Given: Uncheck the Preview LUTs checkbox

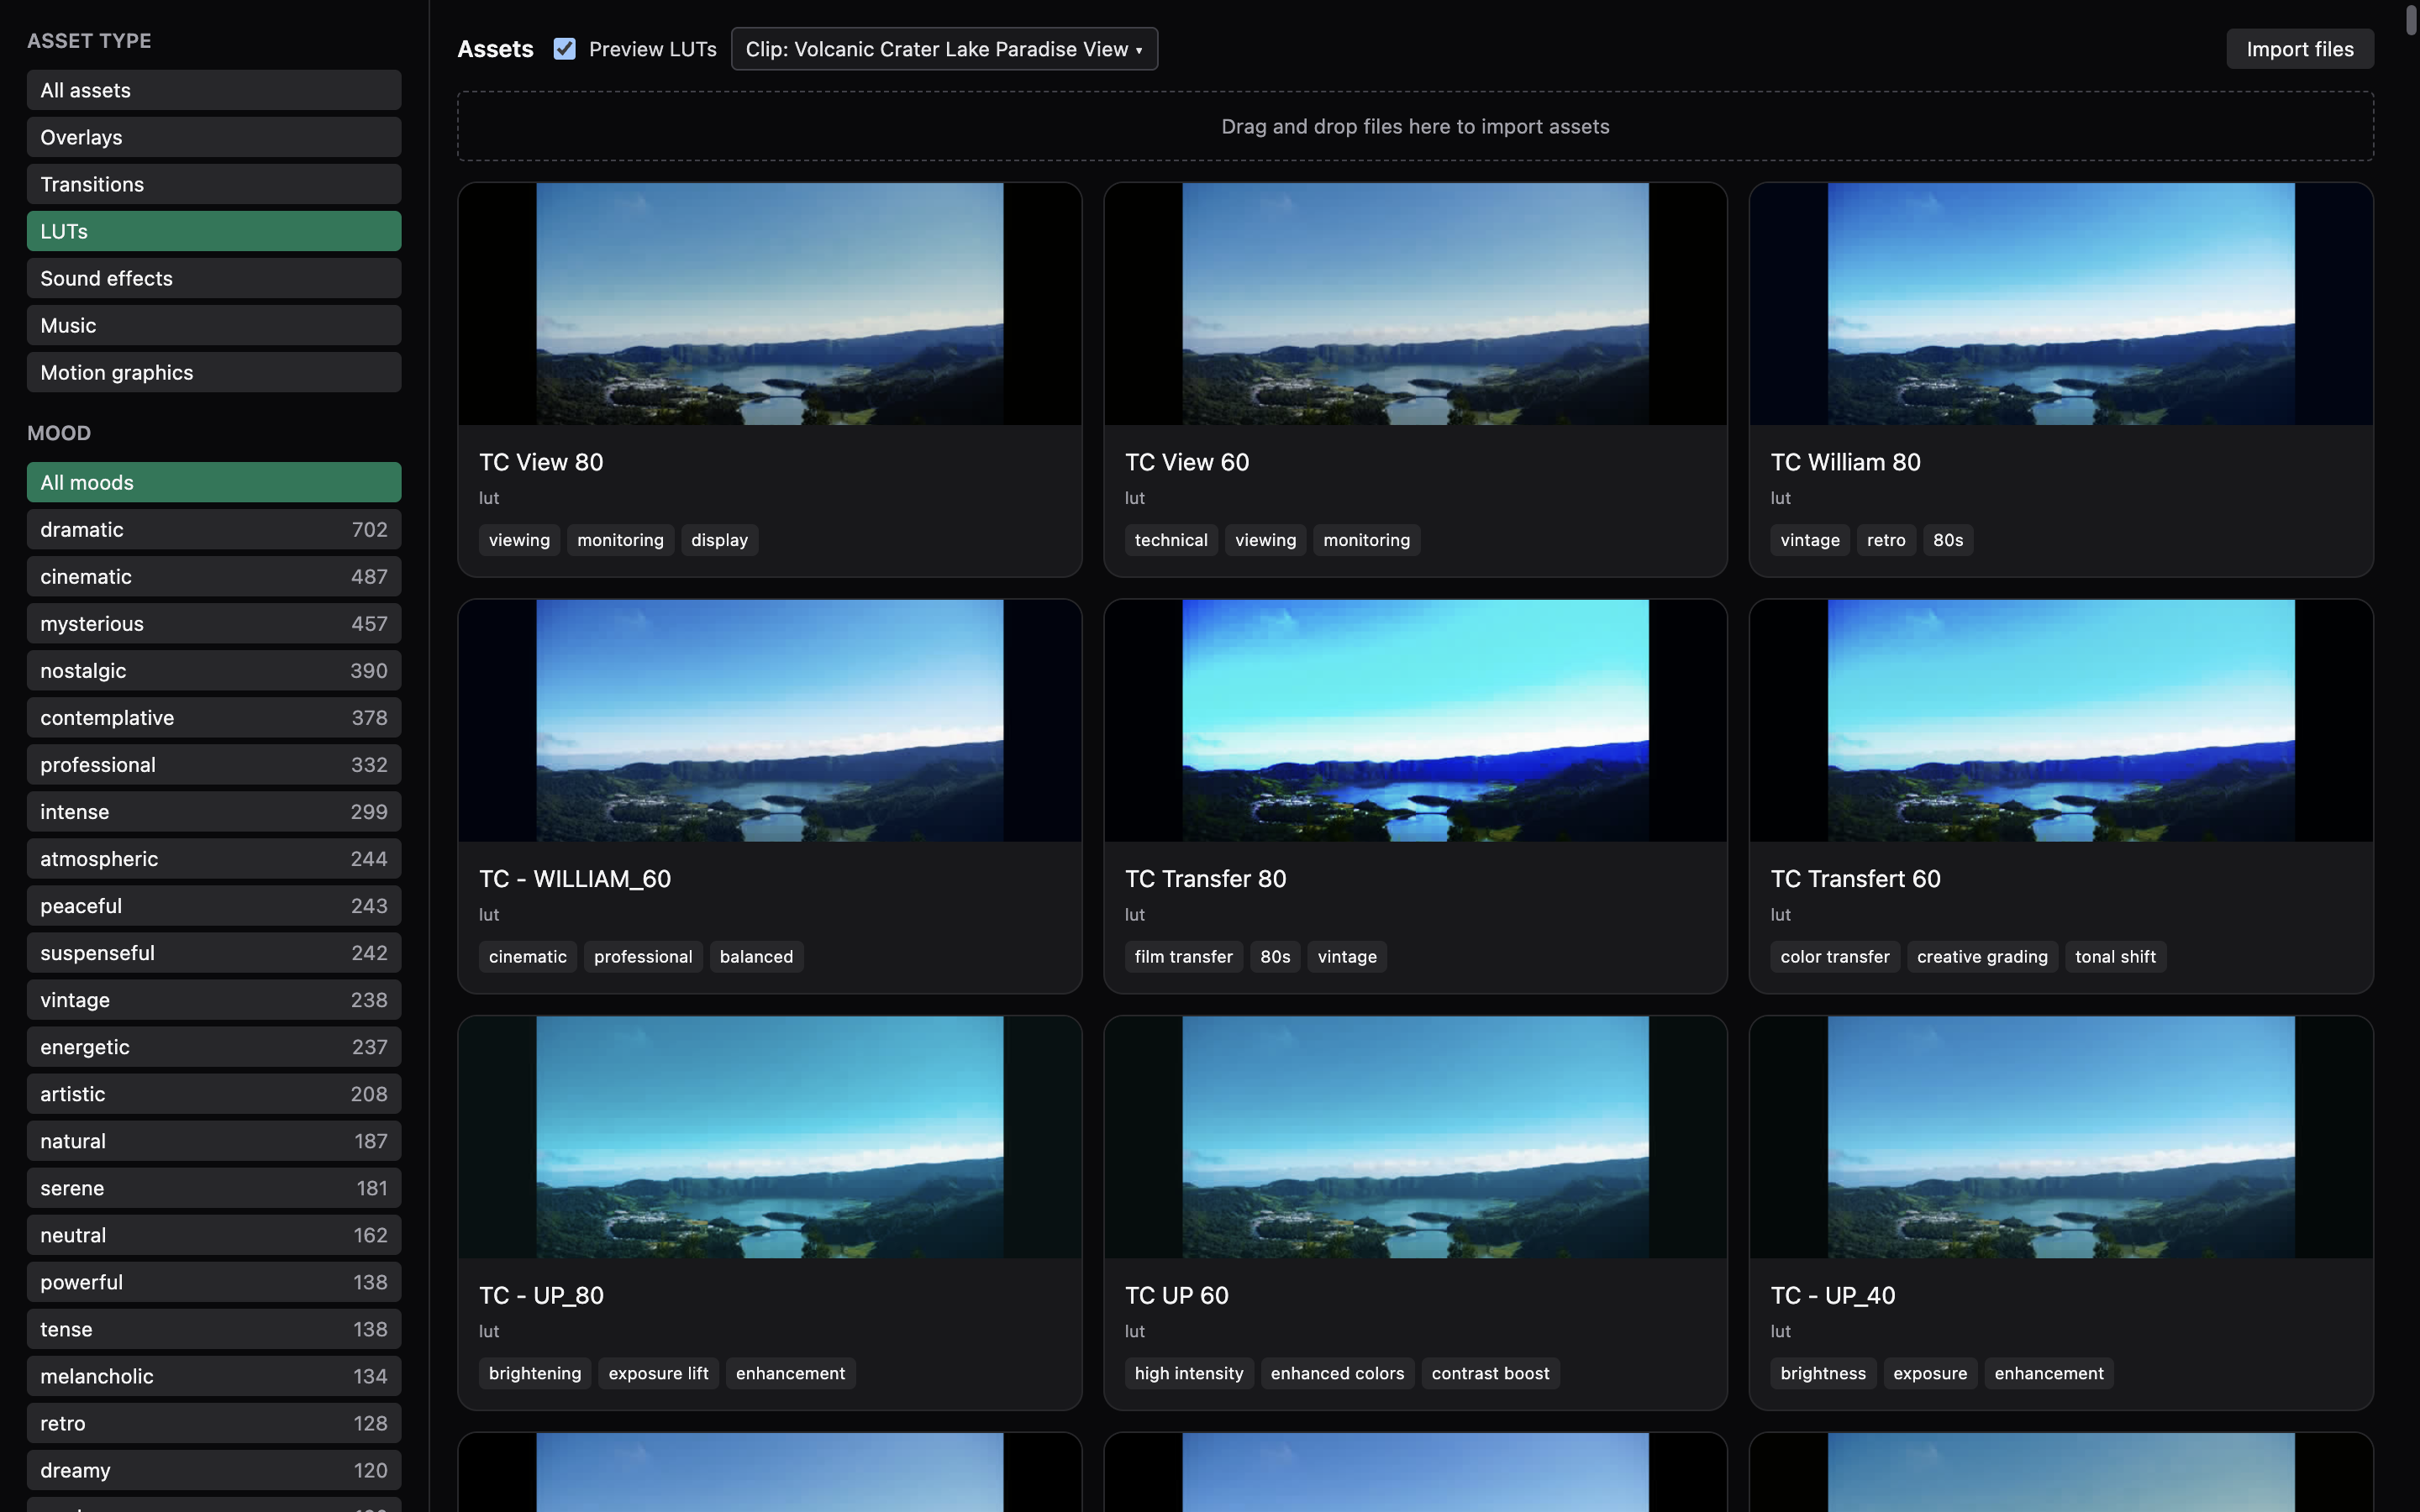Looking at the screenshot, I should (564, 49).
